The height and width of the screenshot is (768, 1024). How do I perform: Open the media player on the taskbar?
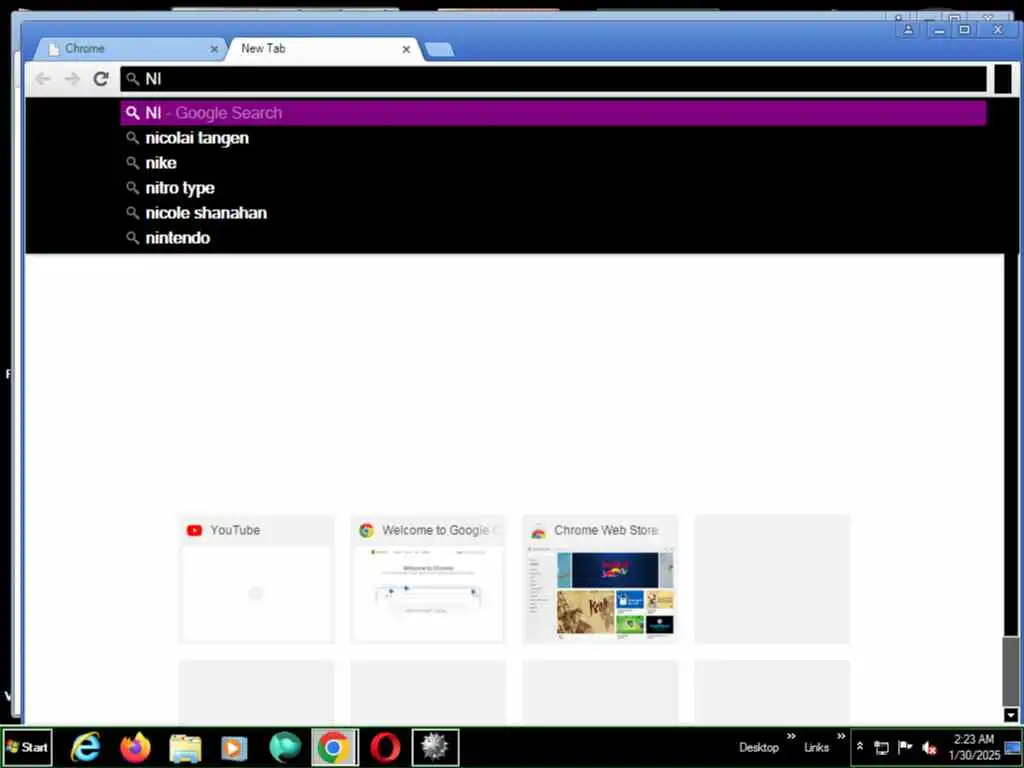(x=234, y=748)
